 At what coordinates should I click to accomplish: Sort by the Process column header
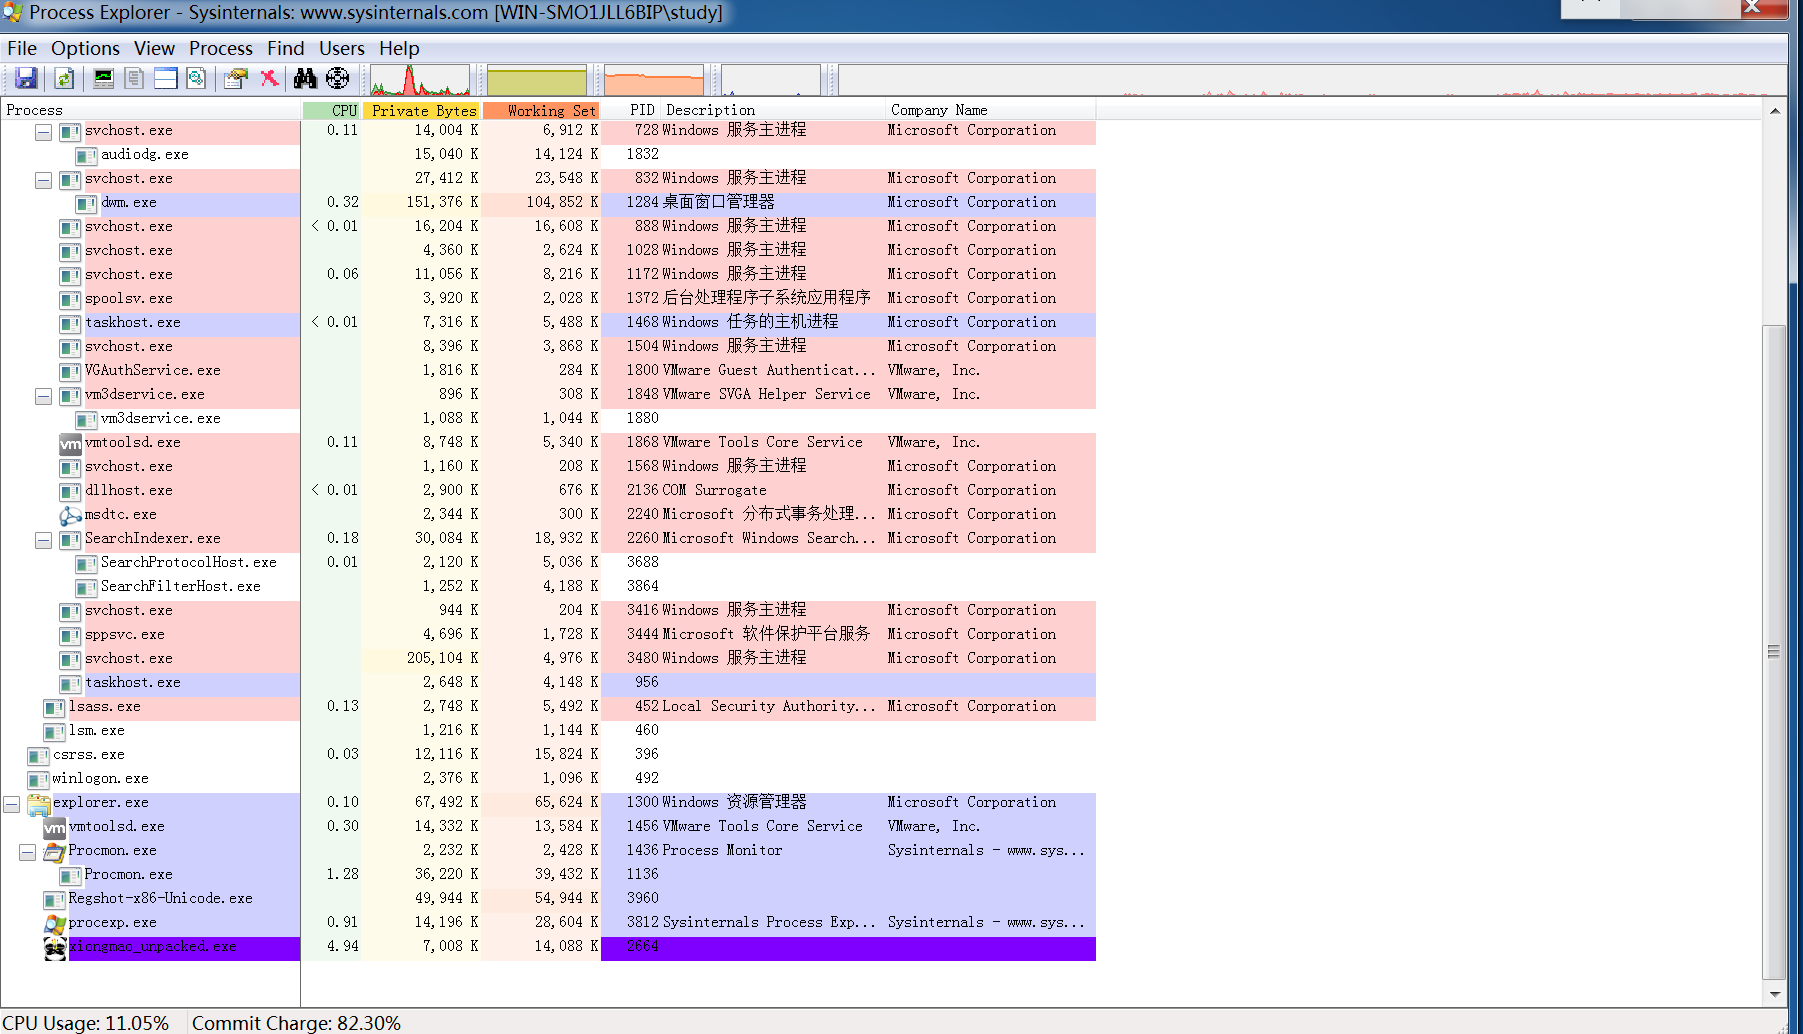pyautogui.click(x=150, y=110)
